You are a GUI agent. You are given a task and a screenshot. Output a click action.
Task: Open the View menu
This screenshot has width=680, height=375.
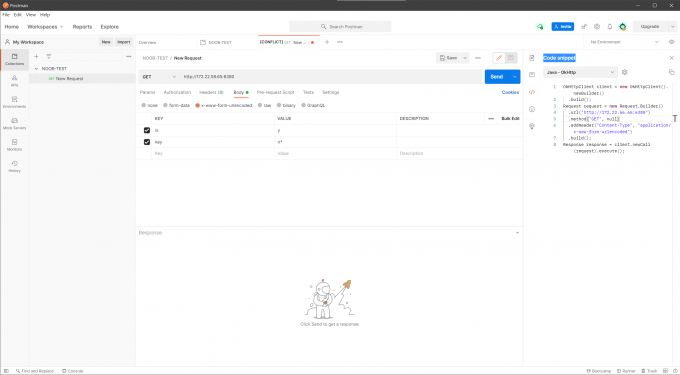[x=31, y=15]
